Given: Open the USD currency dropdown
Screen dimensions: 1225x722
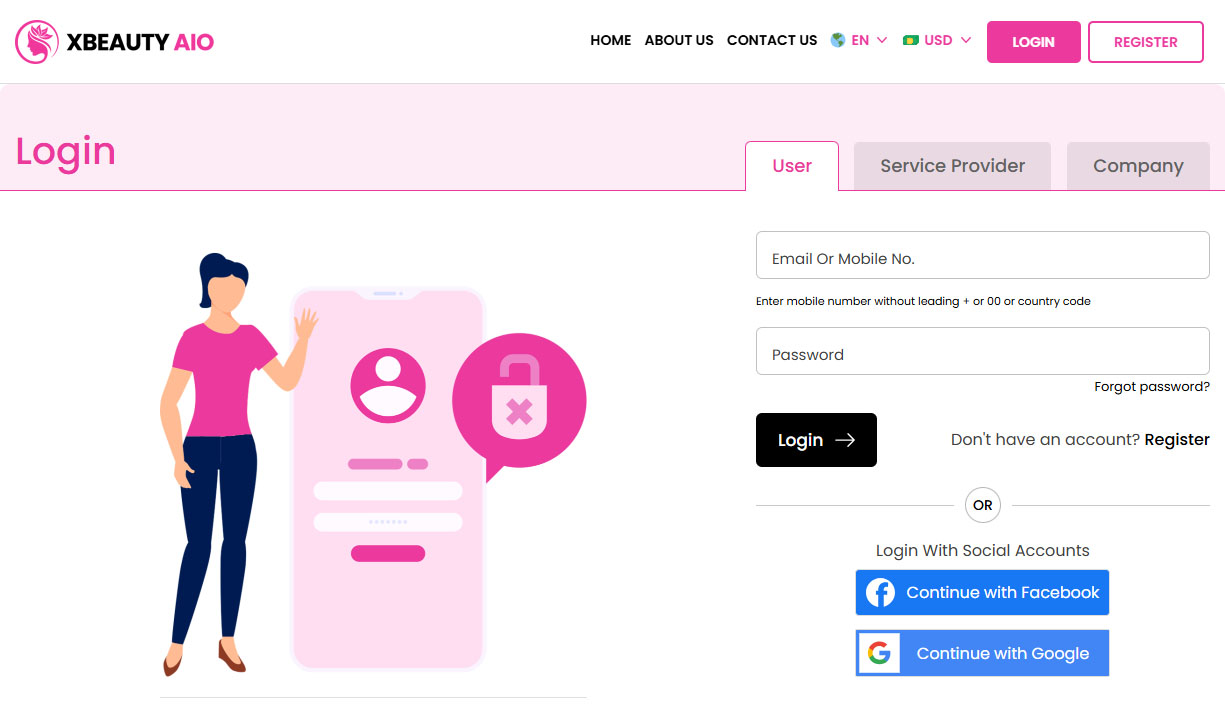Looking at the screenshot, I should coord(936,40).
